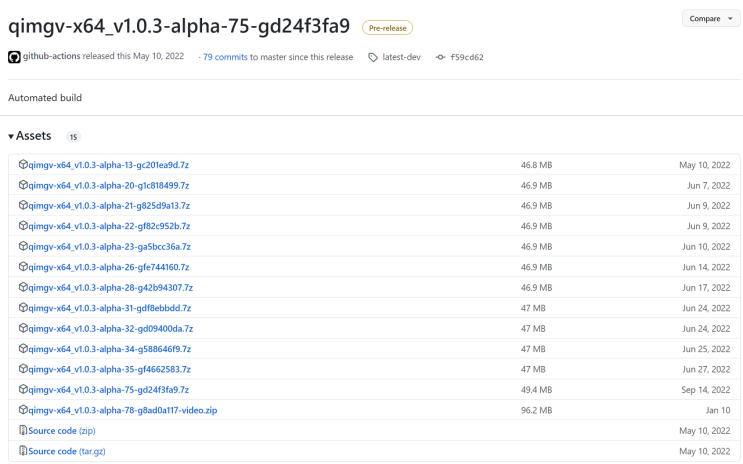Click package icon for alpha-31 asset
Image resolution: width=743 pixels, height=464 pixels.
23,308
